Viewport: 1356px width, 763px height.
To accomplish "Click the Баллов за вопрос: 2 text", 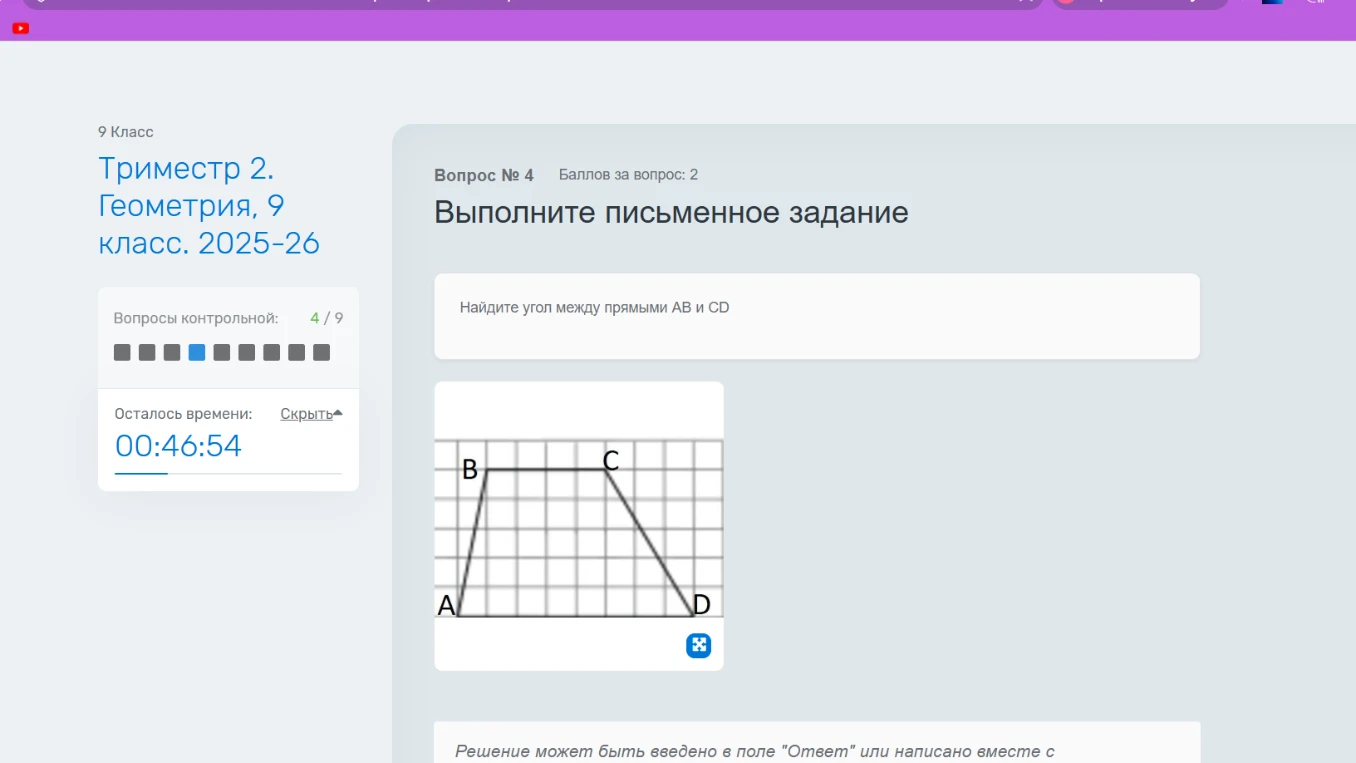I will (628, 175).
